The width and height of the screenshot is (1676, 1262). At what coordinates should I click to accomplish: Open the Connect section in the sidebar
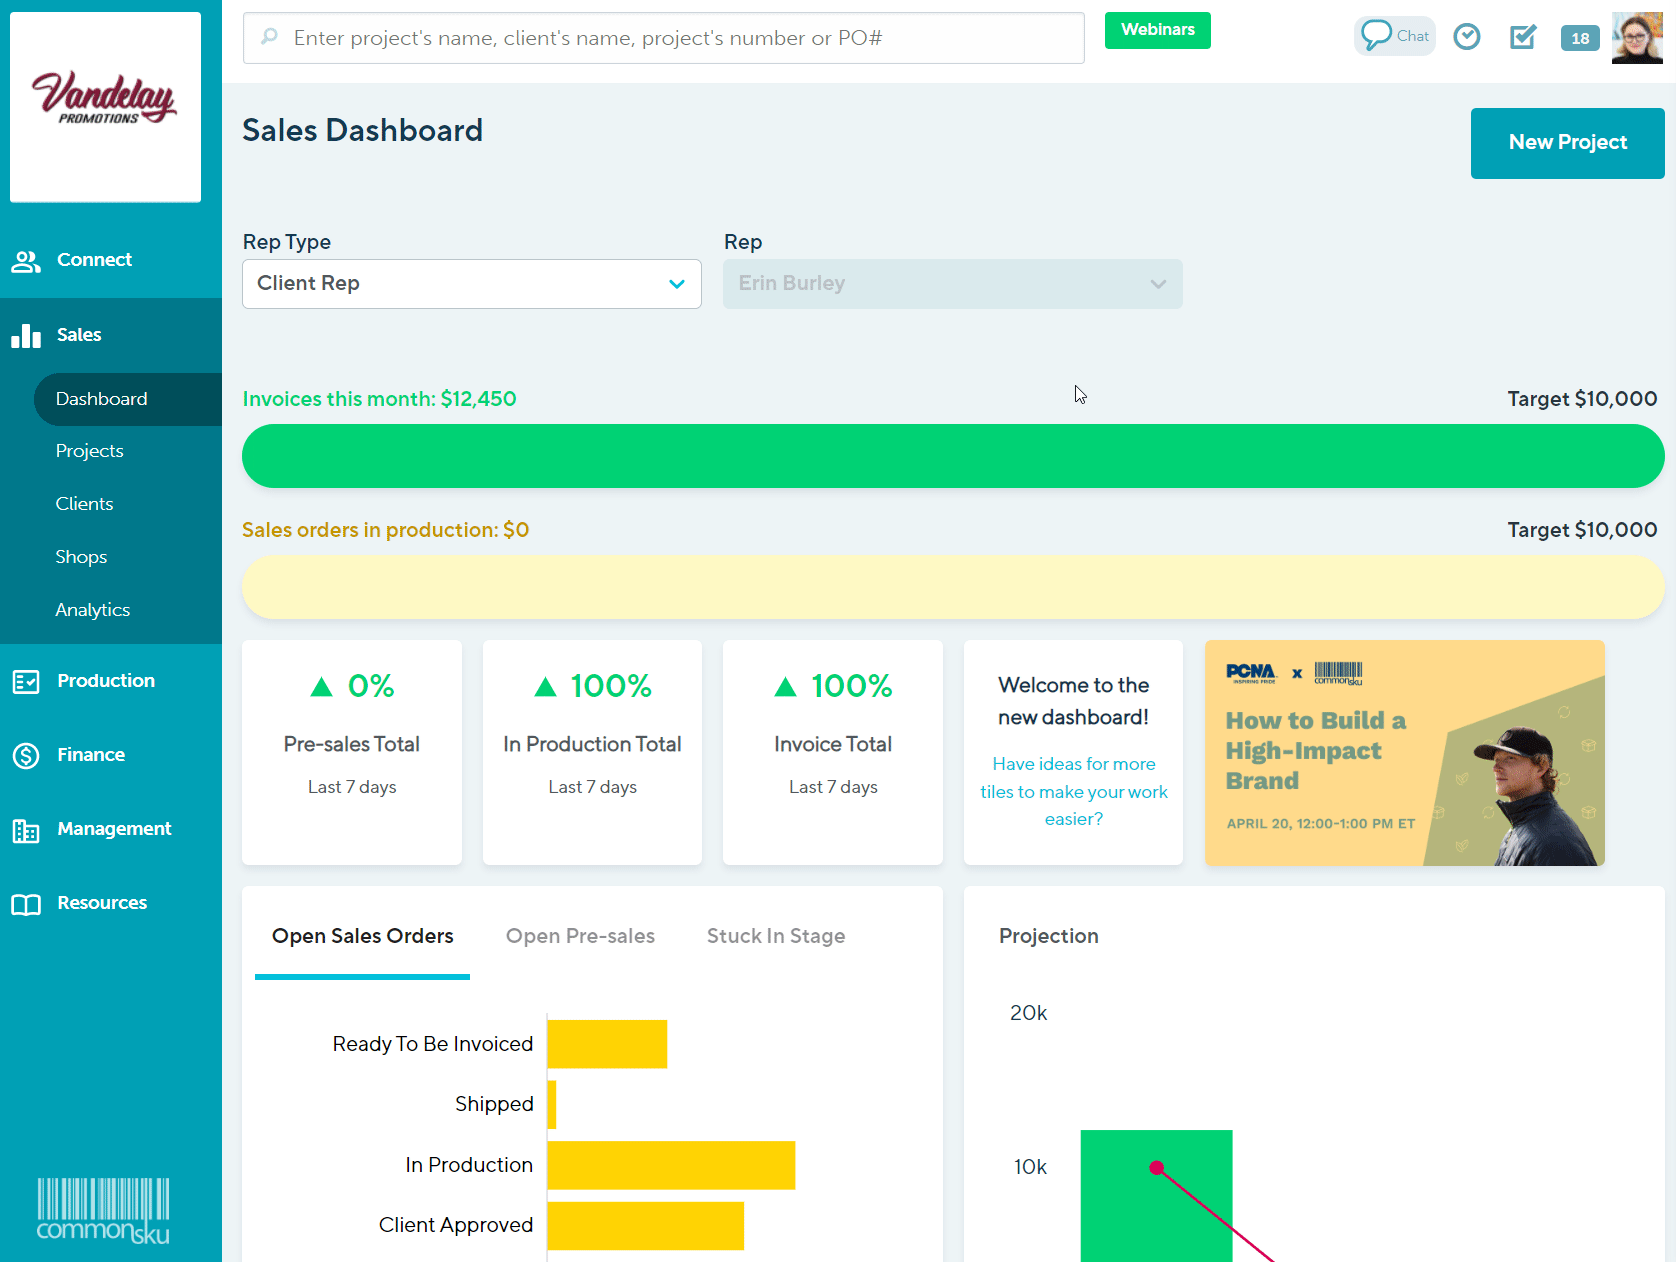[94, 259]
